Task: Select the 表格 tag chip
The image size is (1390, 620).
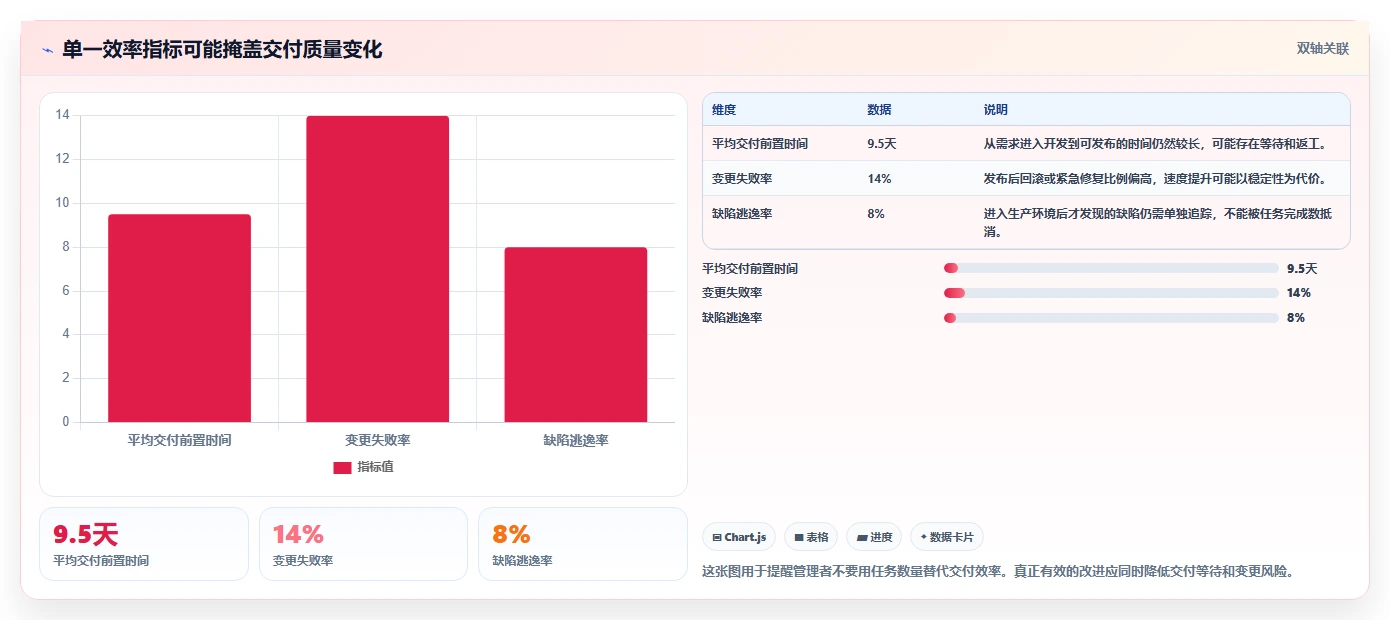Action: point(811,537)
